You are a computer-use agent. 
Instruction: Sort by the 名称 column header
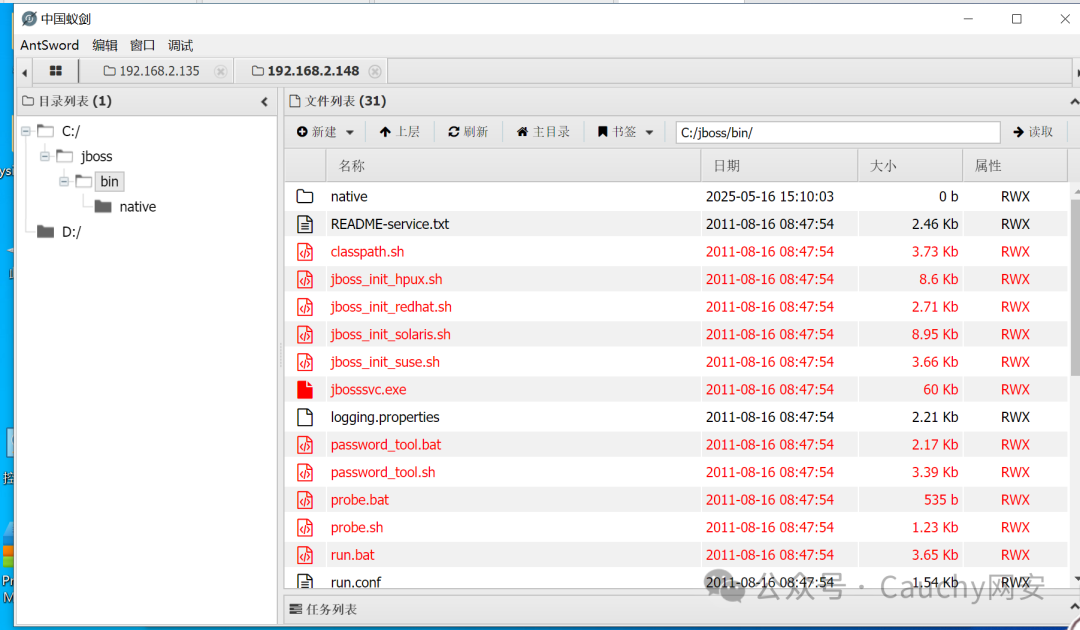point(513,166)
